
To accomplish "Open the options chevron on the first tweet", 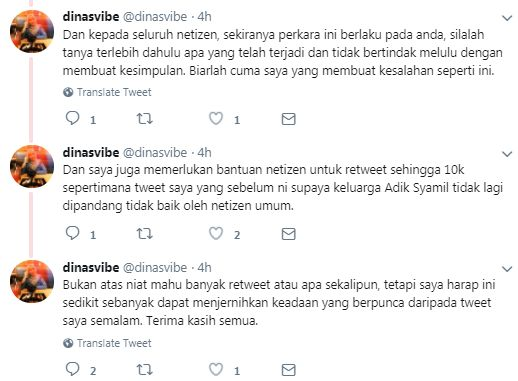I will click(507, 18).
